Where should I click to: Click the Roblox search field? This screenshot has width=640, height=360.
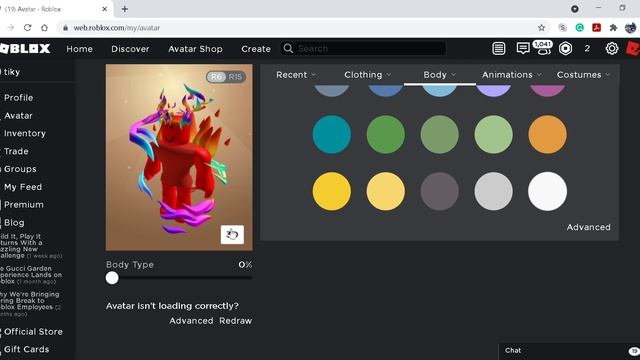tap(363, 49)
